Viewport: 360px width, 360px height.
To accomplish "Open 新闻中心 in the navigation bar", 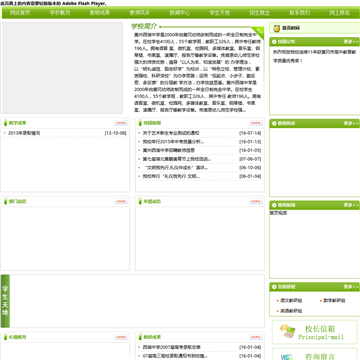I will pyautogui.click(x=180, y=13).
